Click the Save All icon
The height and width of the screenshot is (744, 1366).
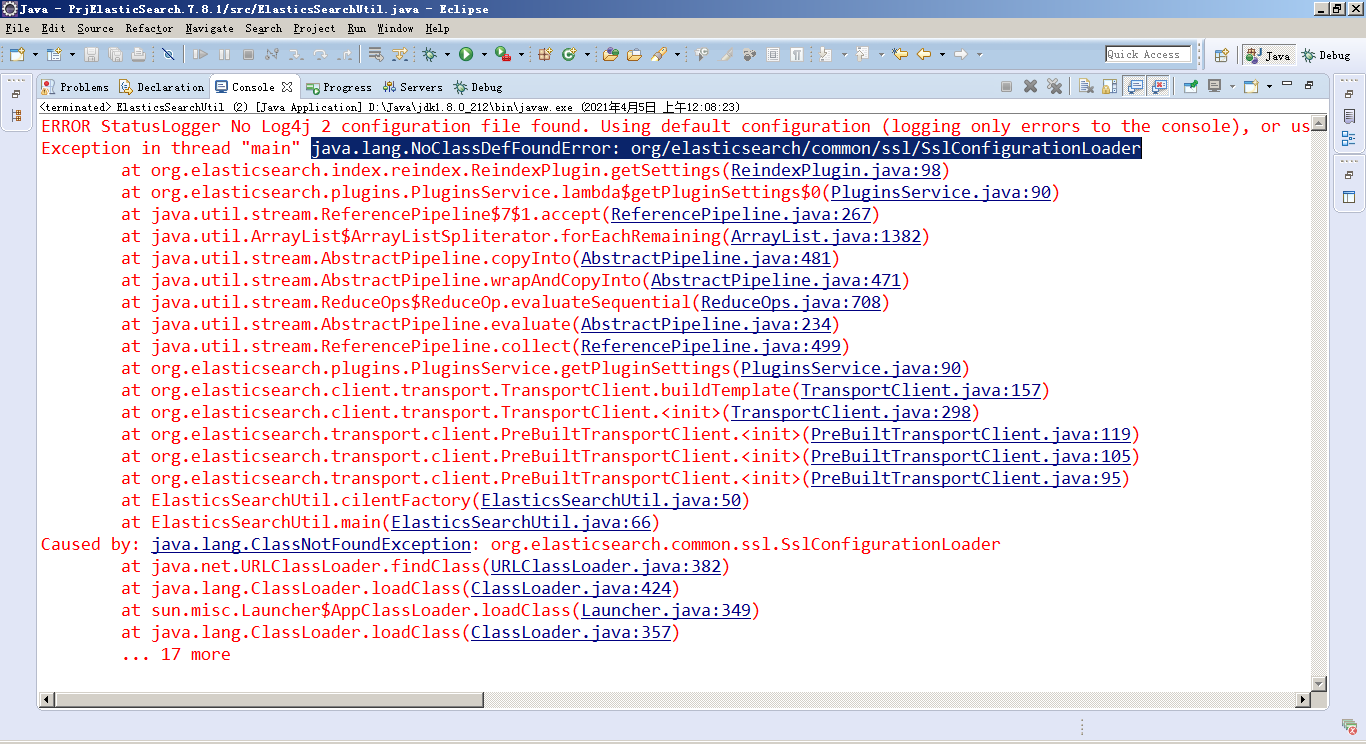pyautogui.click(x=115, y=54)
